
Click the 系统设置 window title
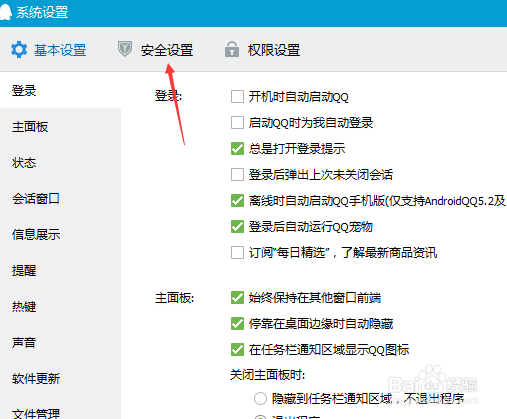[x=42, y=13]
